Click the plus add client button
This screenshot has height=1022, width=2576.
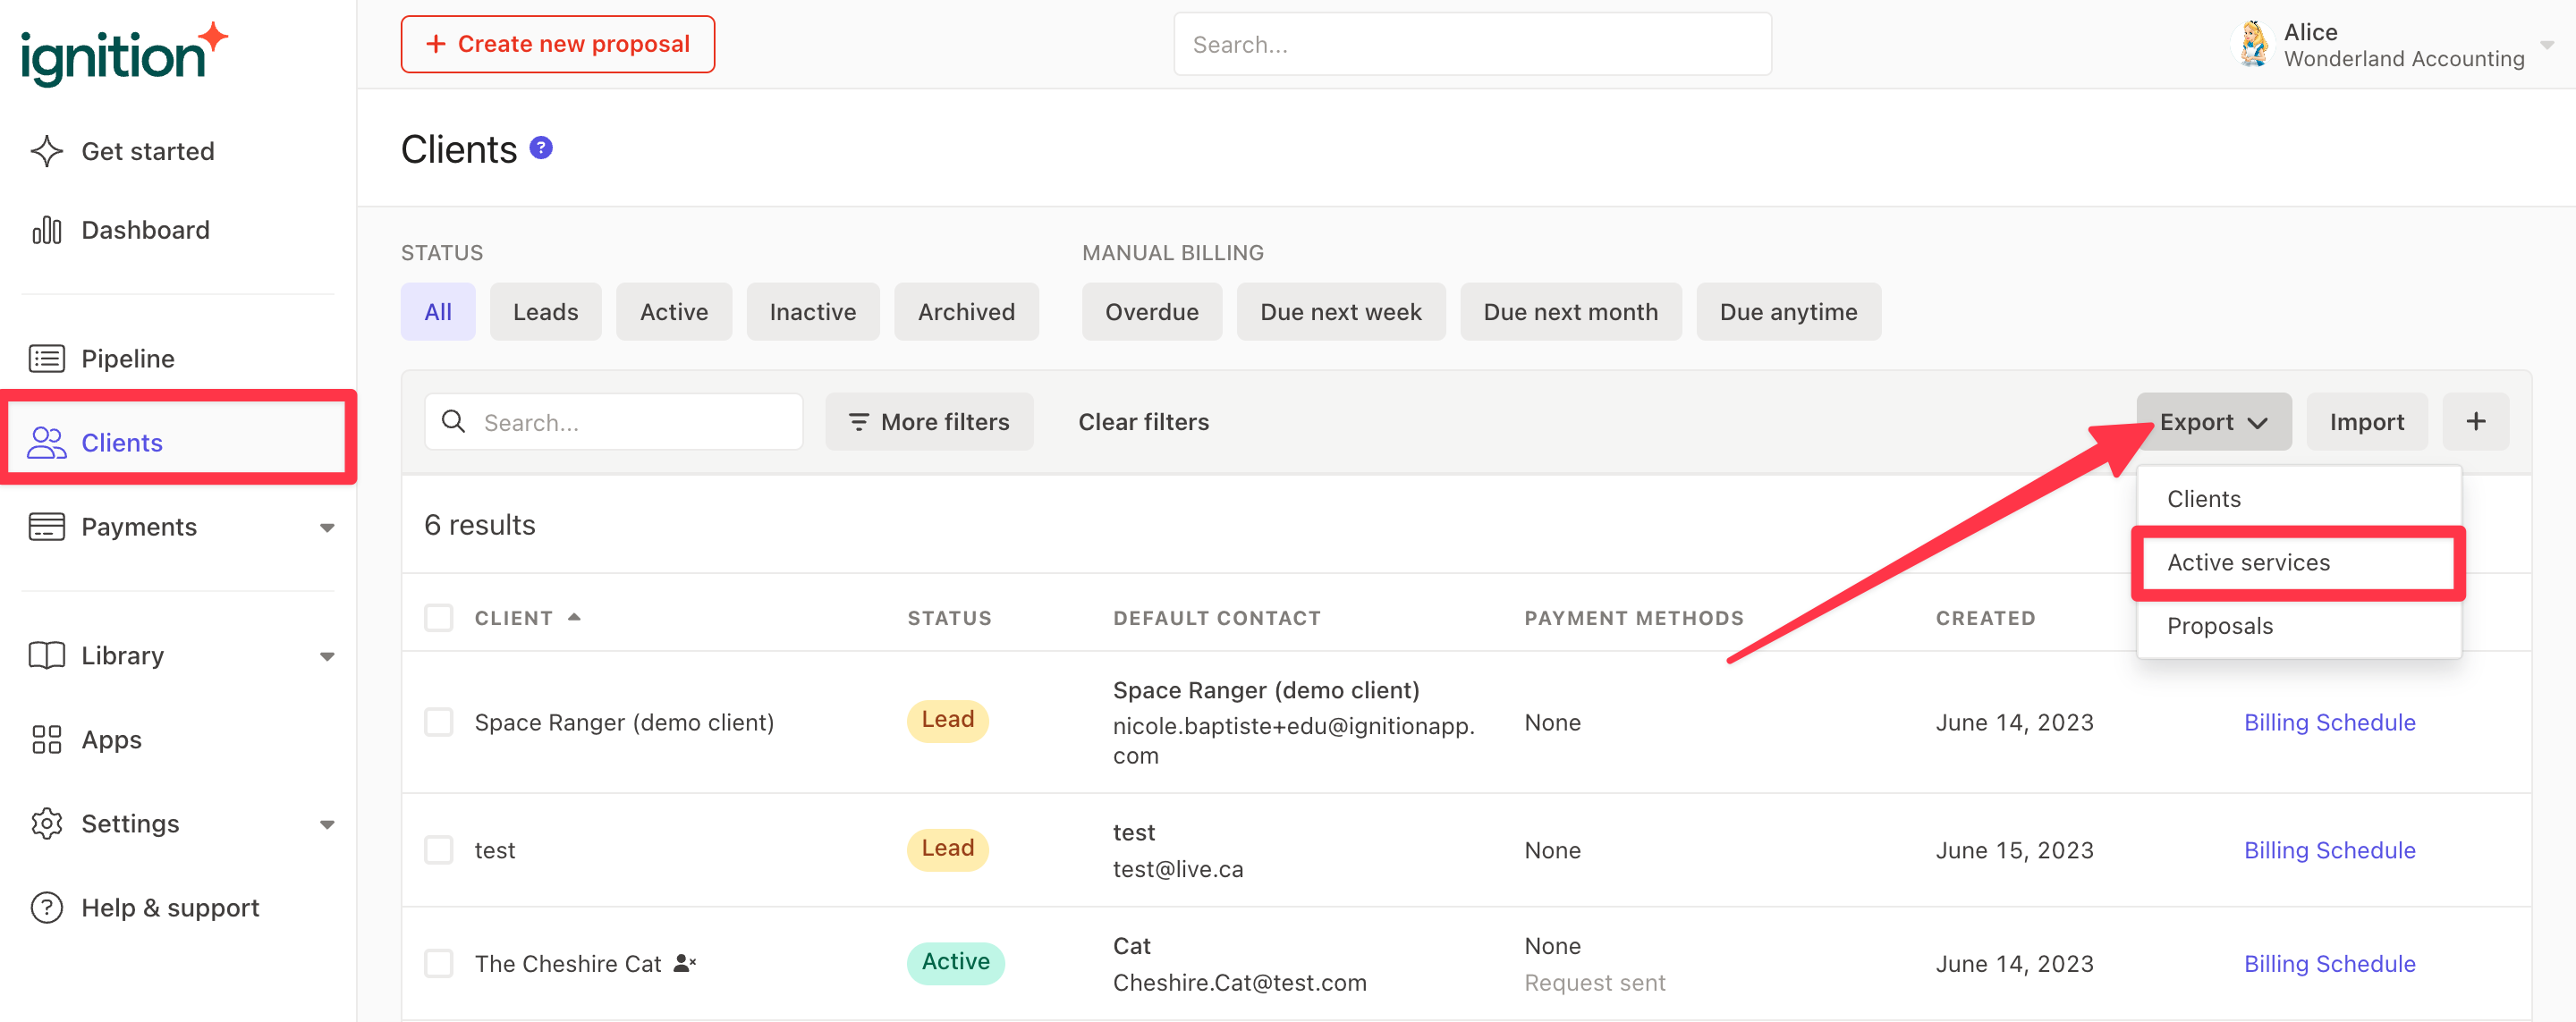[2475, 422]
